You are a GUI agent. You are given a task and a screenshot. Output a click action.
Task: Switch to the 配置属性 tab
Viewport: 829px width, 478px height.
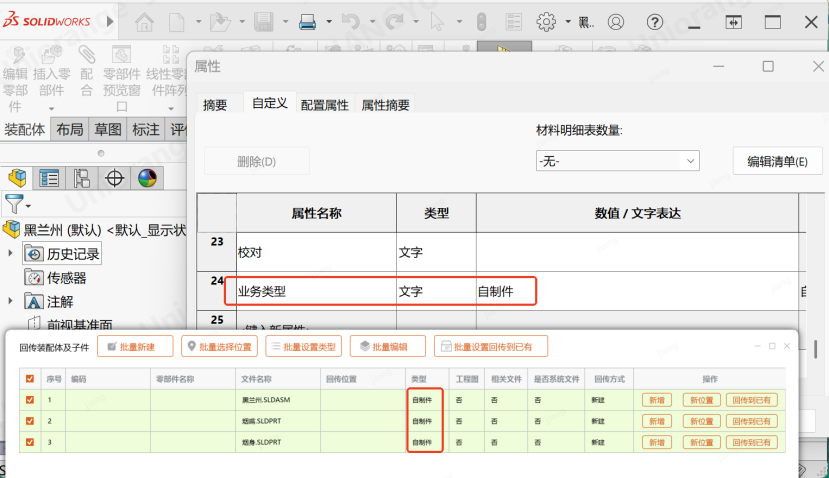pyautogui.click(x=324, y=105)
